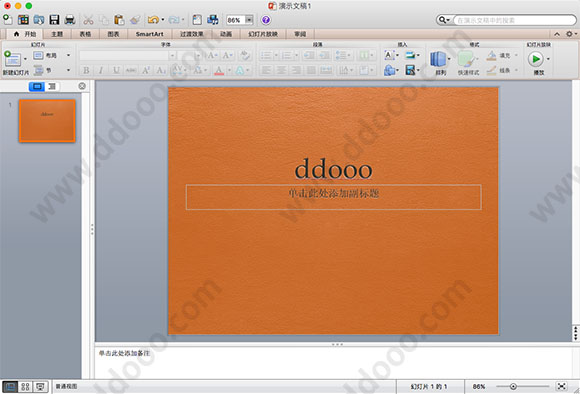The height and width of the screenshot is (394, 580).
Task: Open the 幻灯片放映 tab
Action: pos(263,34)
